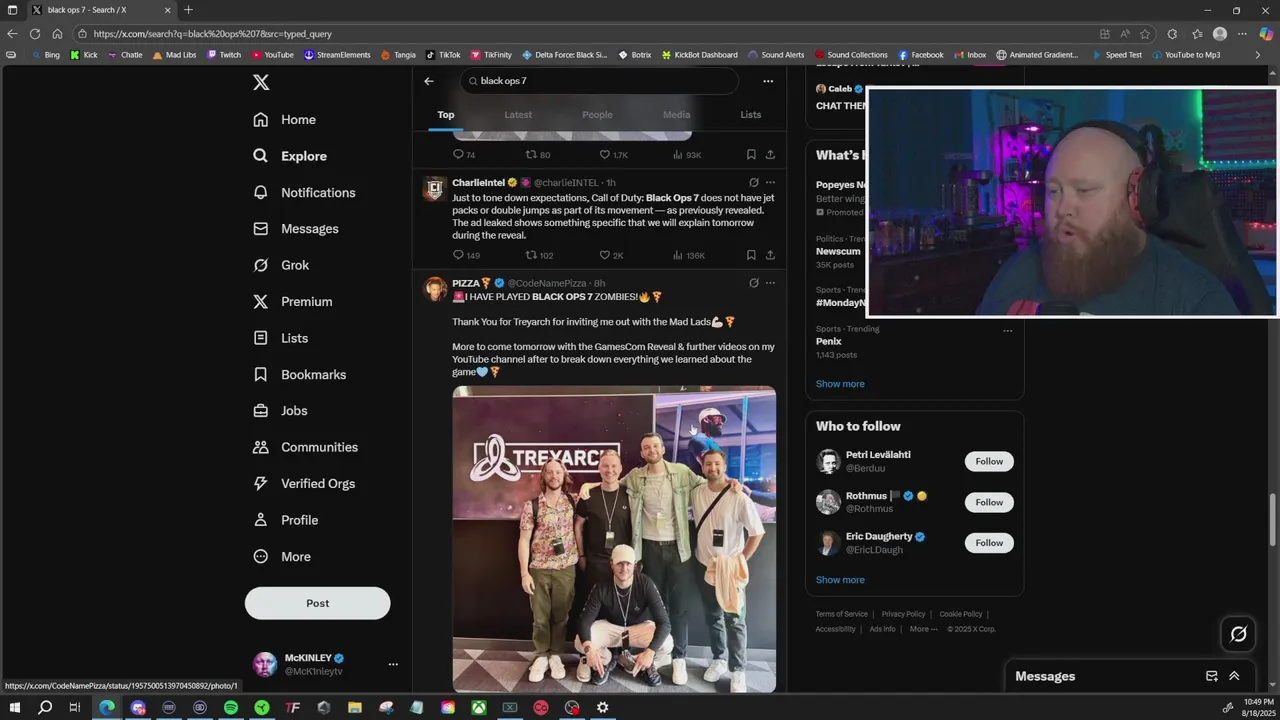Click the Post button
Viewport: 1280px width, 720px height.
317,603
